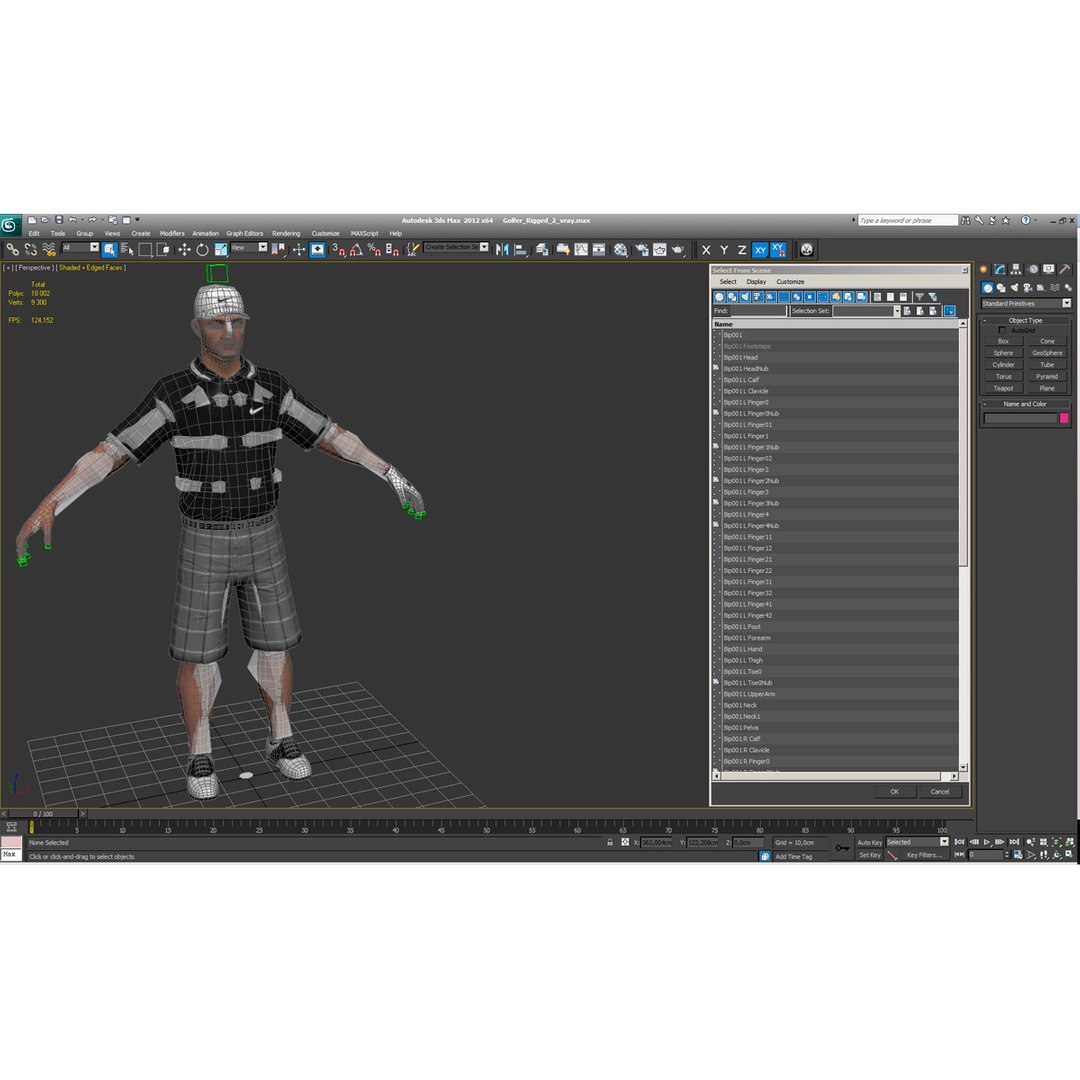1080x1080 pixels.
Task: Click the Select and Link tool
Action: click(x=12, y=249)
